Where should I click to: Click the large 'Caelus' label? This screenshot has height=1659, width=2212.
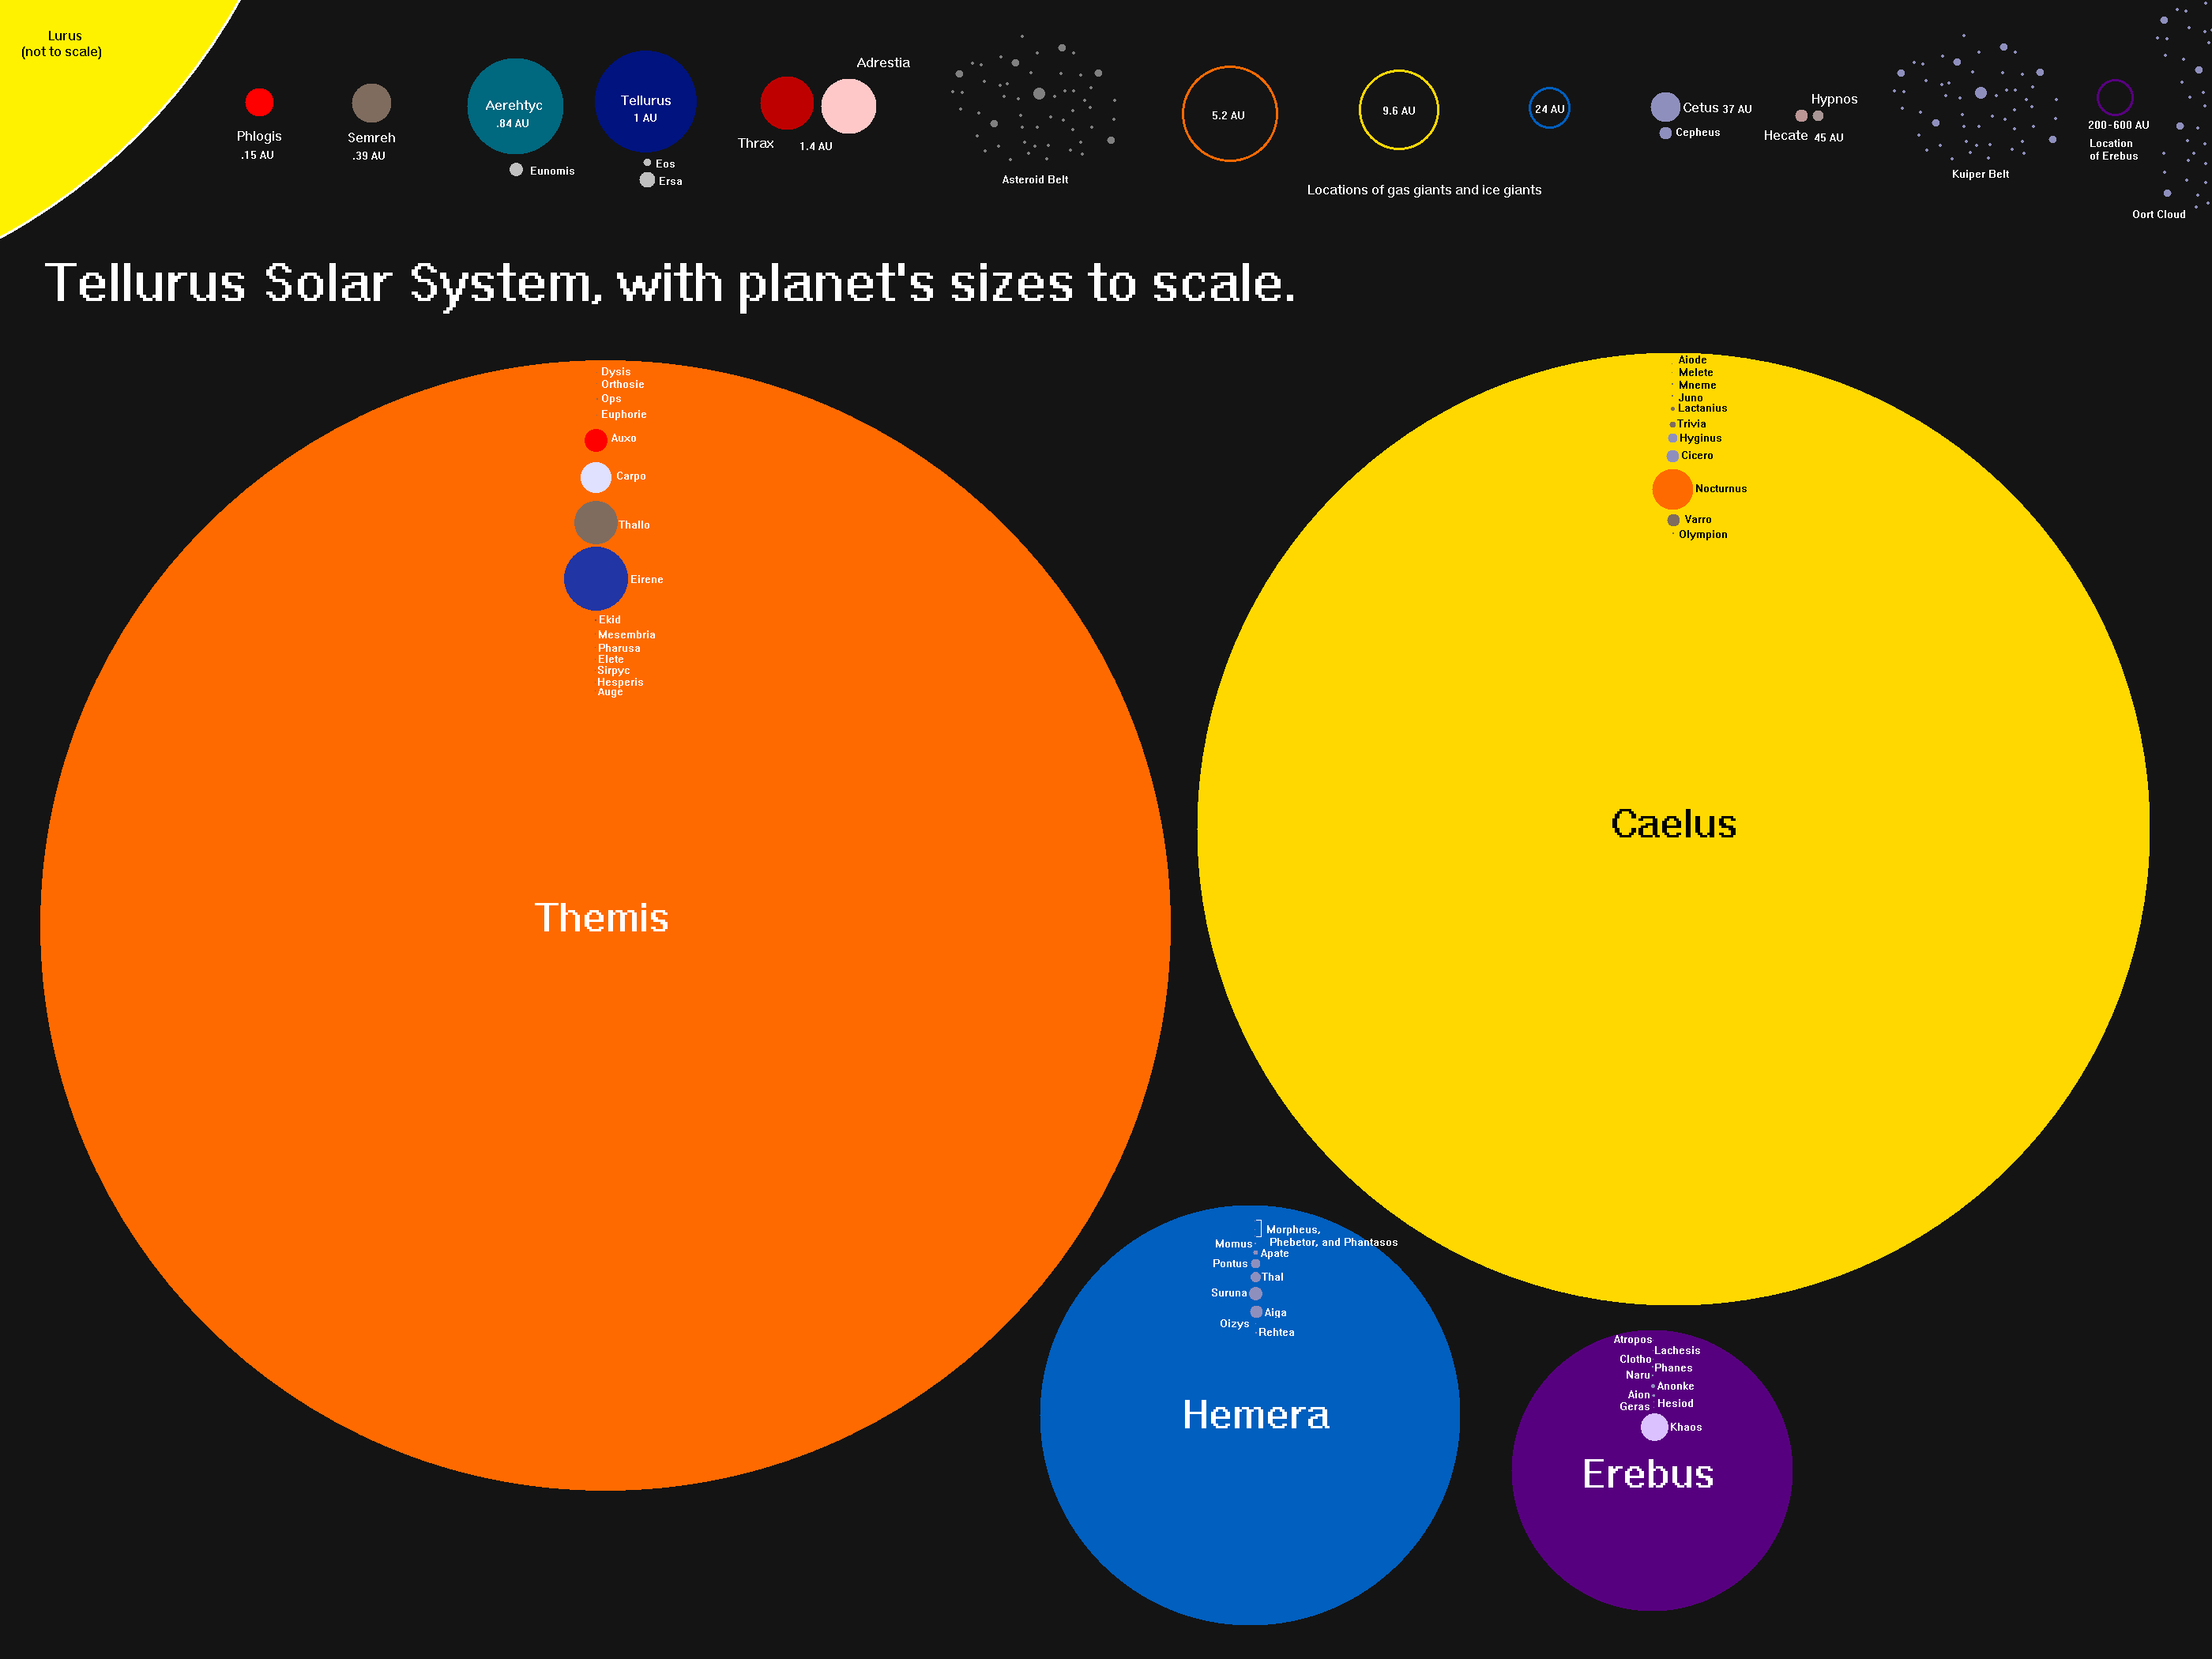pos(1673,824)
